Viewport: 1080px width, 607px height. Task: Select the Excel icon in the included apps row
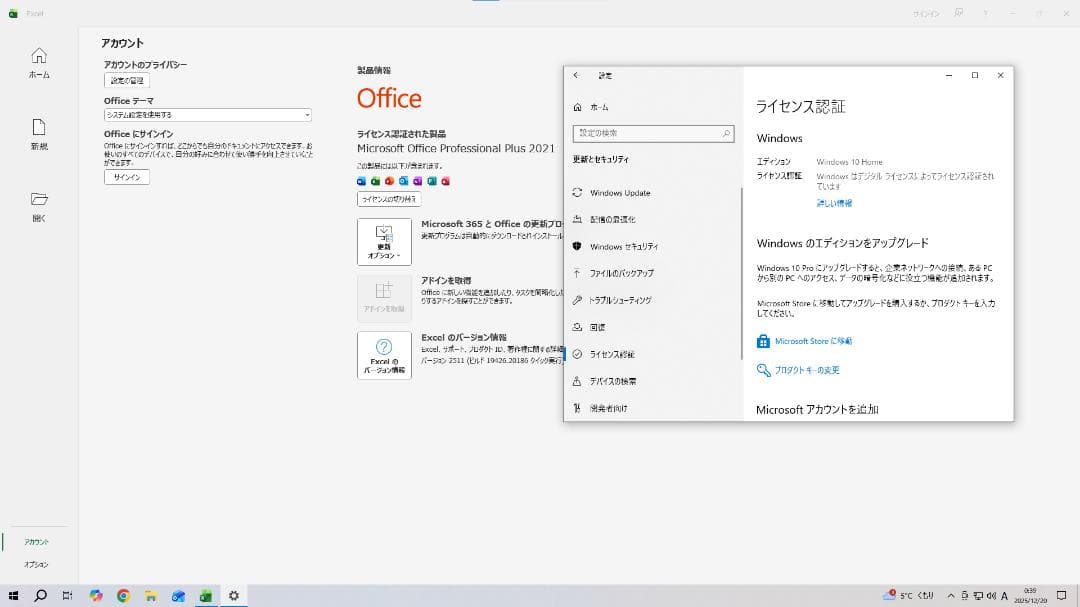(375, 181)
